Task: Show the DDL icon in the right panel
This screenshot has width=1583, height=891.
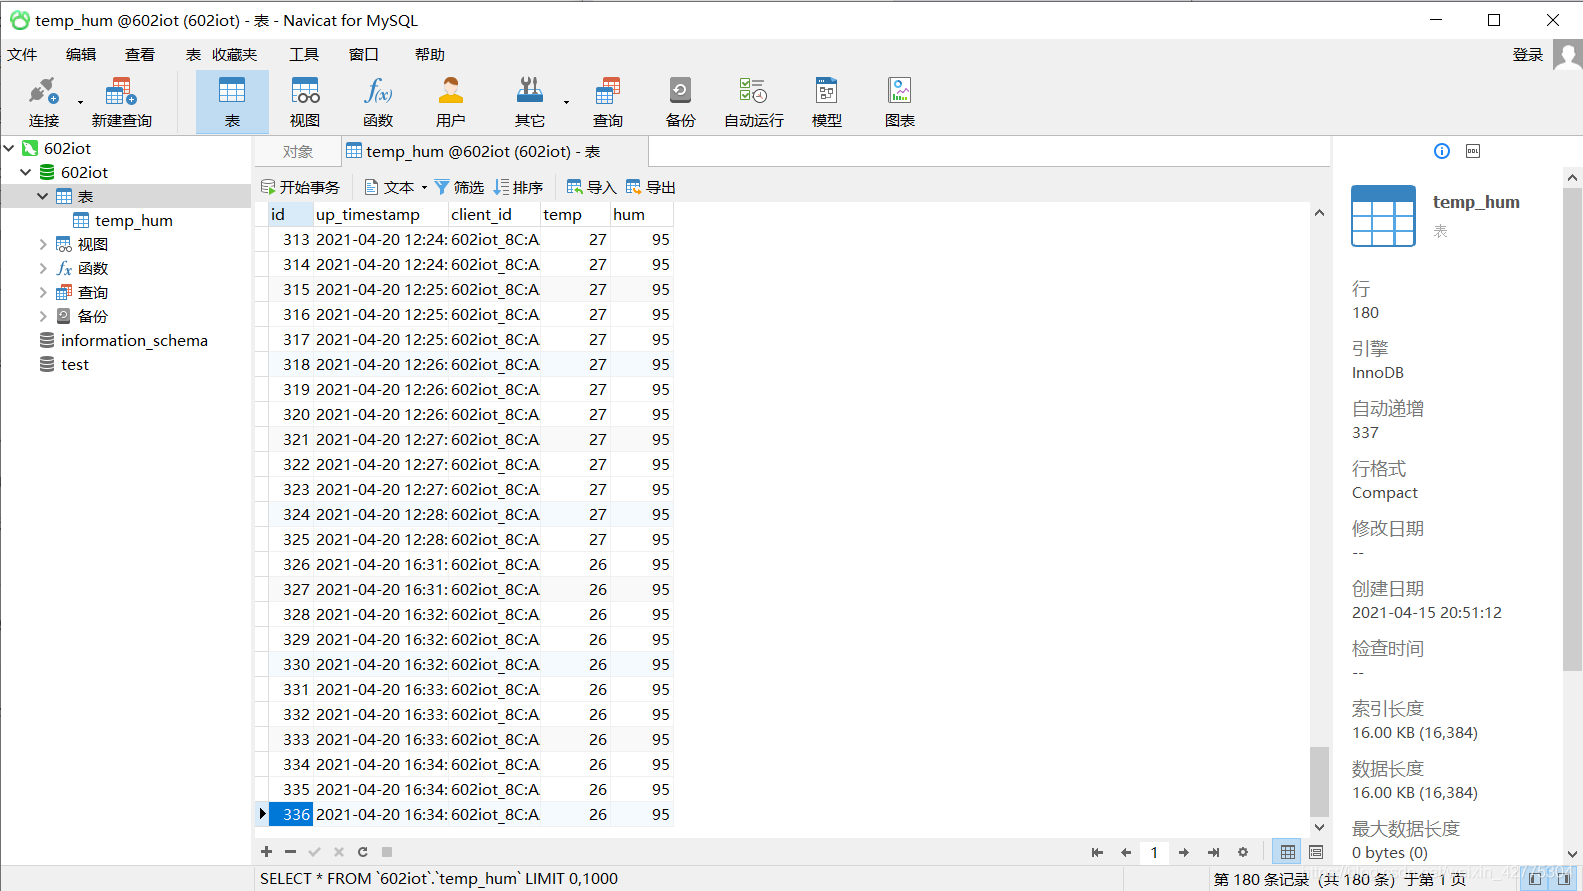Action: (x=1472, y=151)
